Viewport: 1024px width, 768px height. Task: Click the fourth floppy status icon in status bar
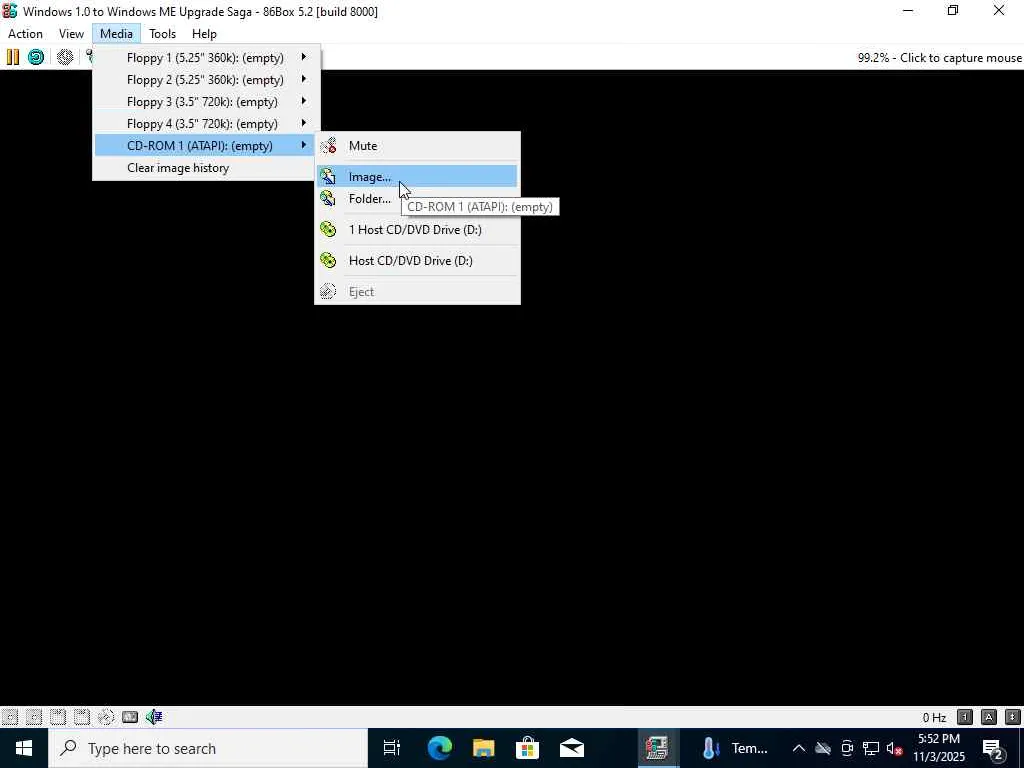point(82,717)
